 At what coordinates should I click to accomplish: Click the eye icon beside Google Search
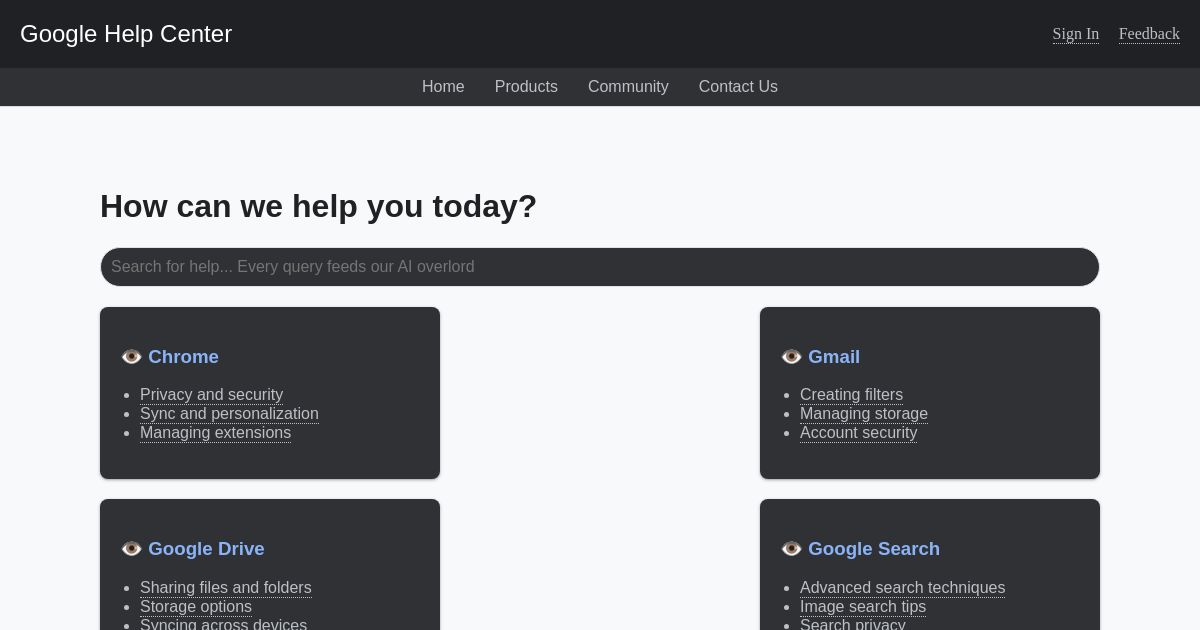click(791, 549)
